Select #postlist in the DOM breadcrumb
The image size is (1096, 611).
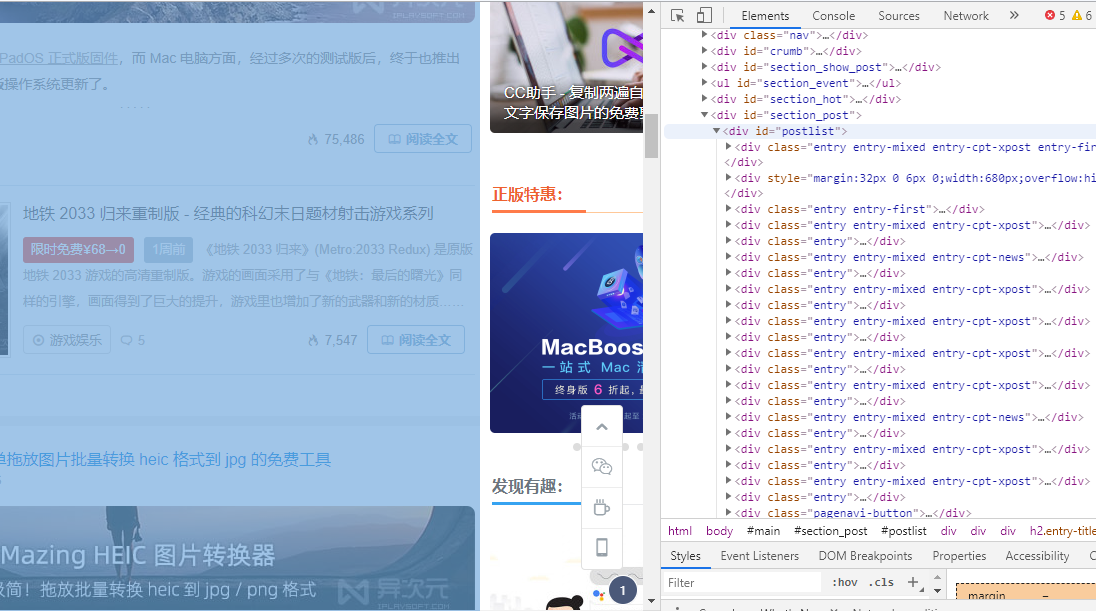point(906,531)
